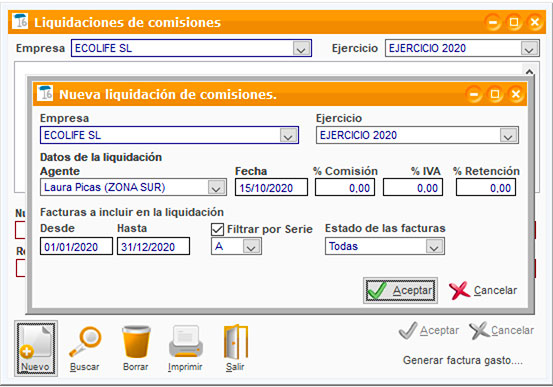
Task: Click the % Comisión input field
Action: click(x=345, y=187)
